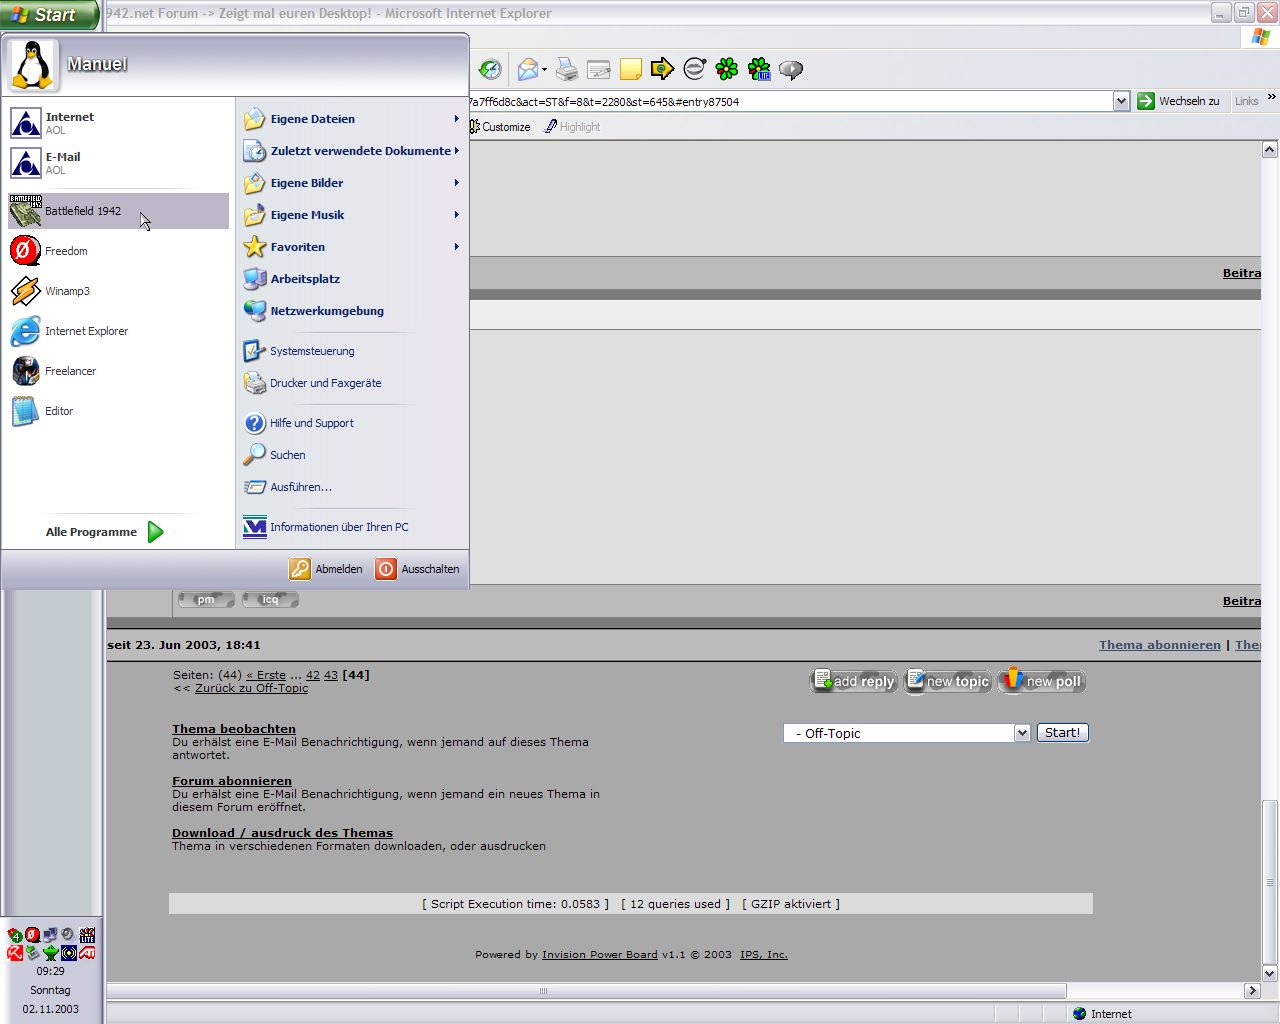Viewport: 1280px width, 1024px height.
Task: Click the add reply button
Action: pos(854,681)
